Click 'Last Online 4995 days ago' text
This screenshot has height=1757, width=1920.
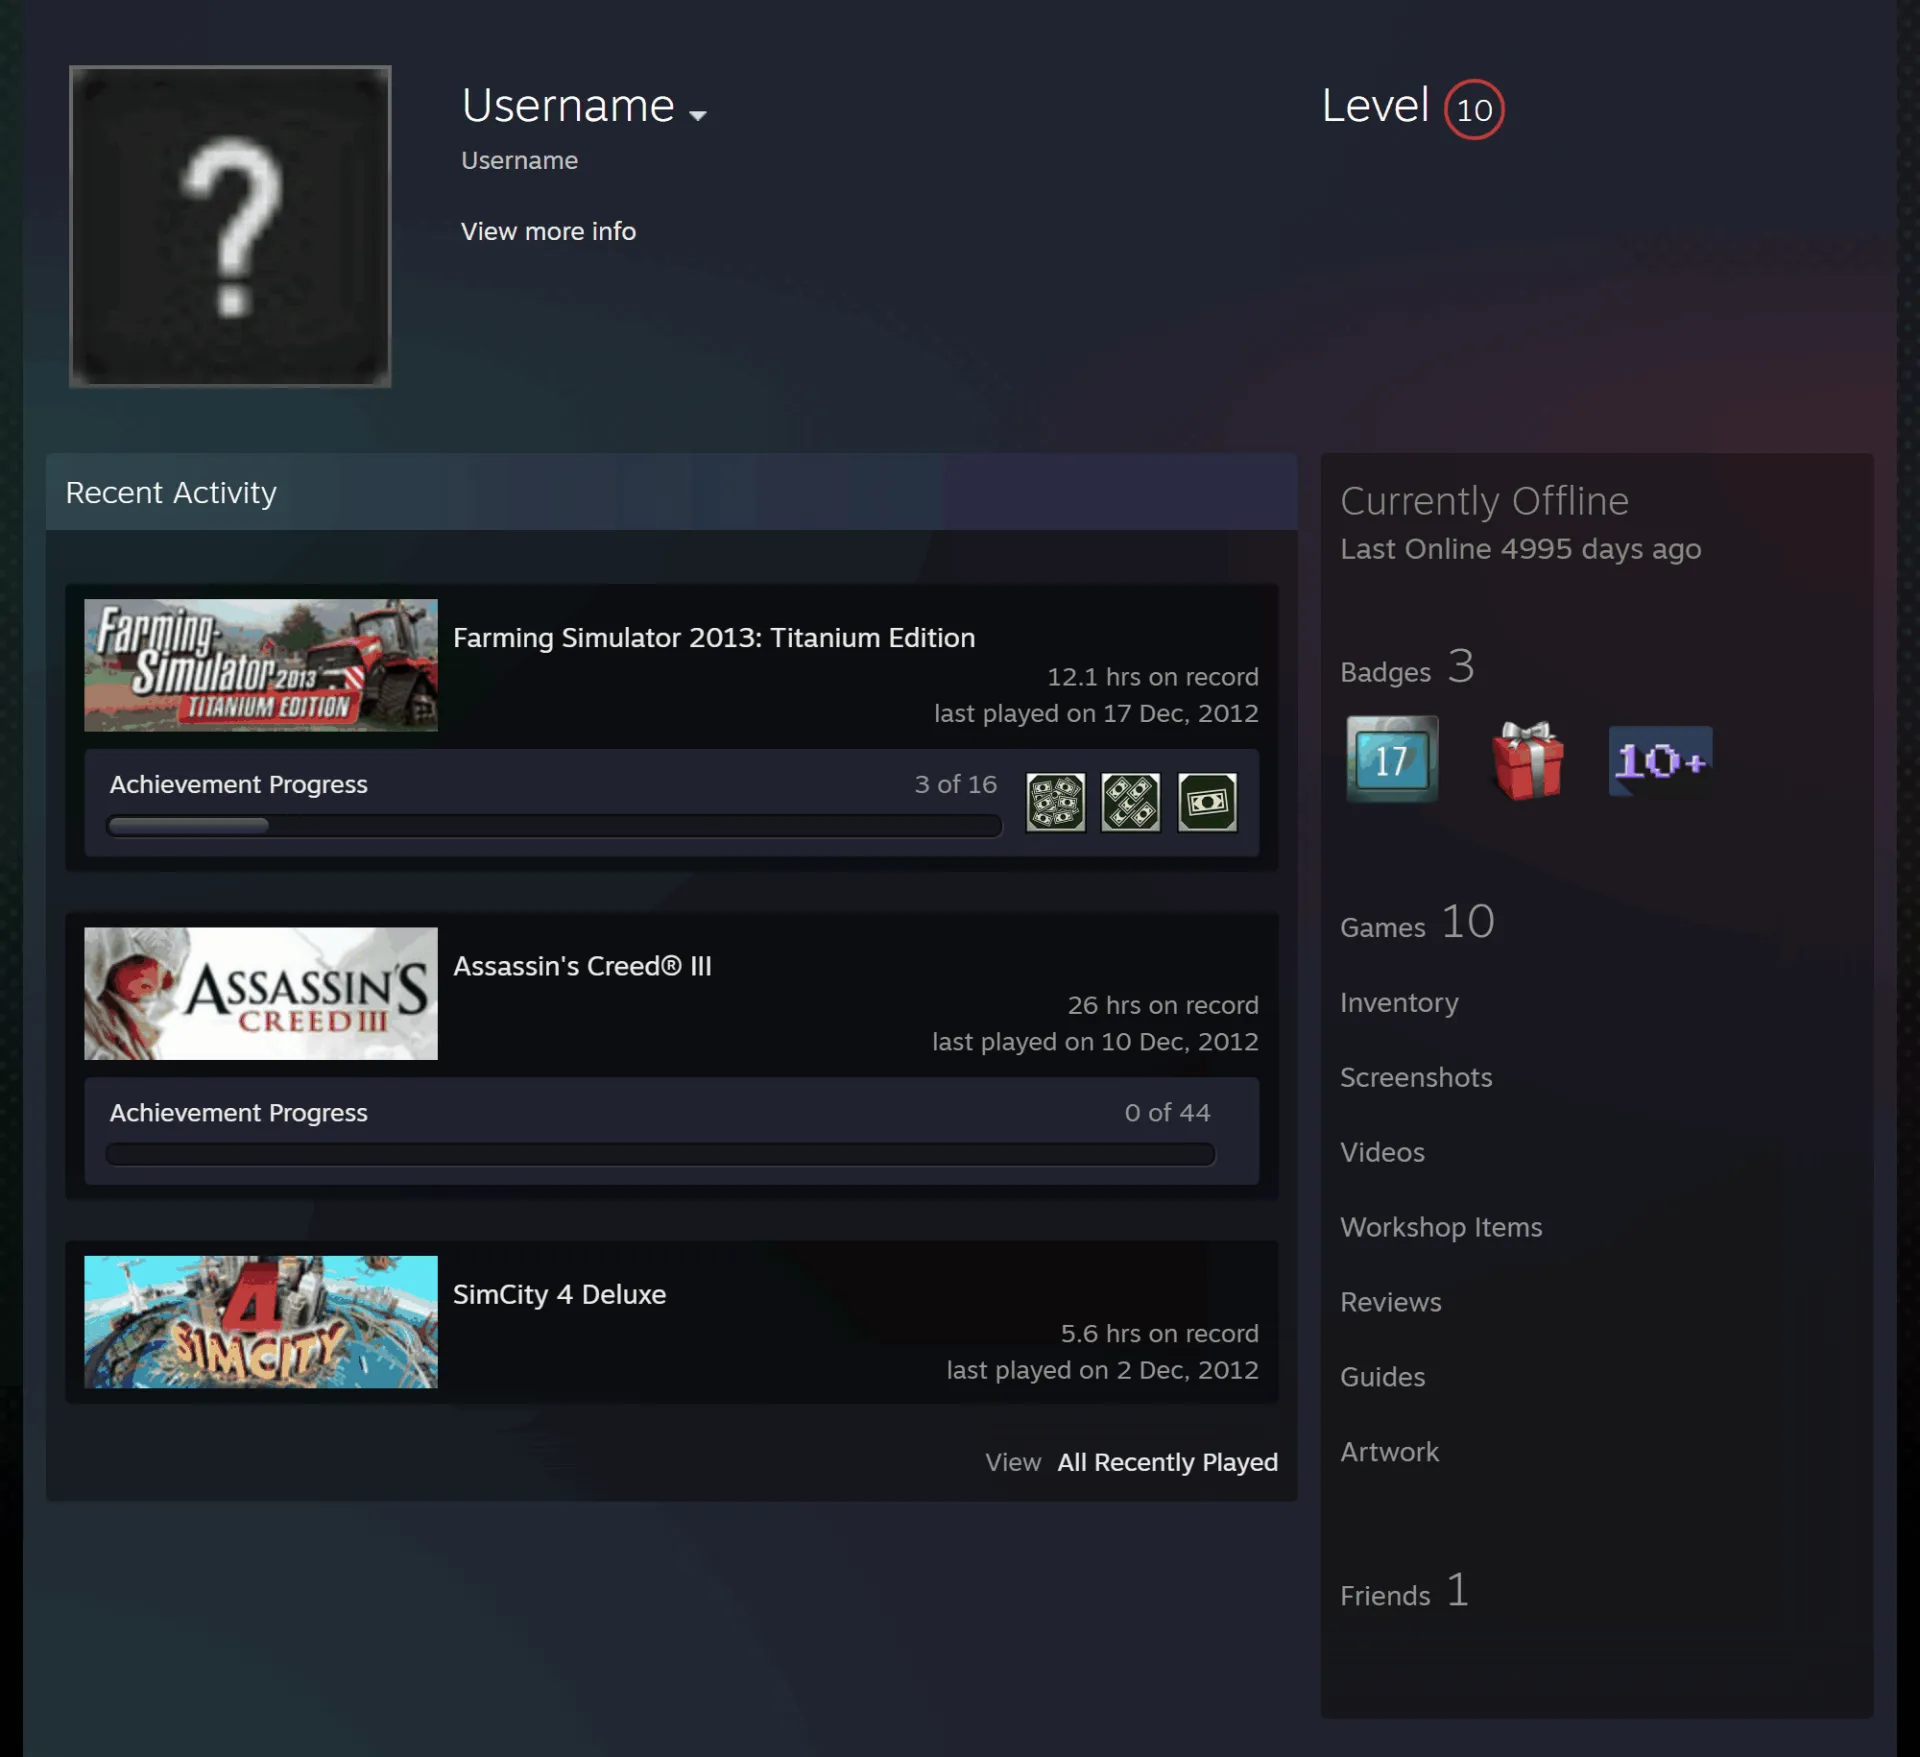[x=1520, y=549]
